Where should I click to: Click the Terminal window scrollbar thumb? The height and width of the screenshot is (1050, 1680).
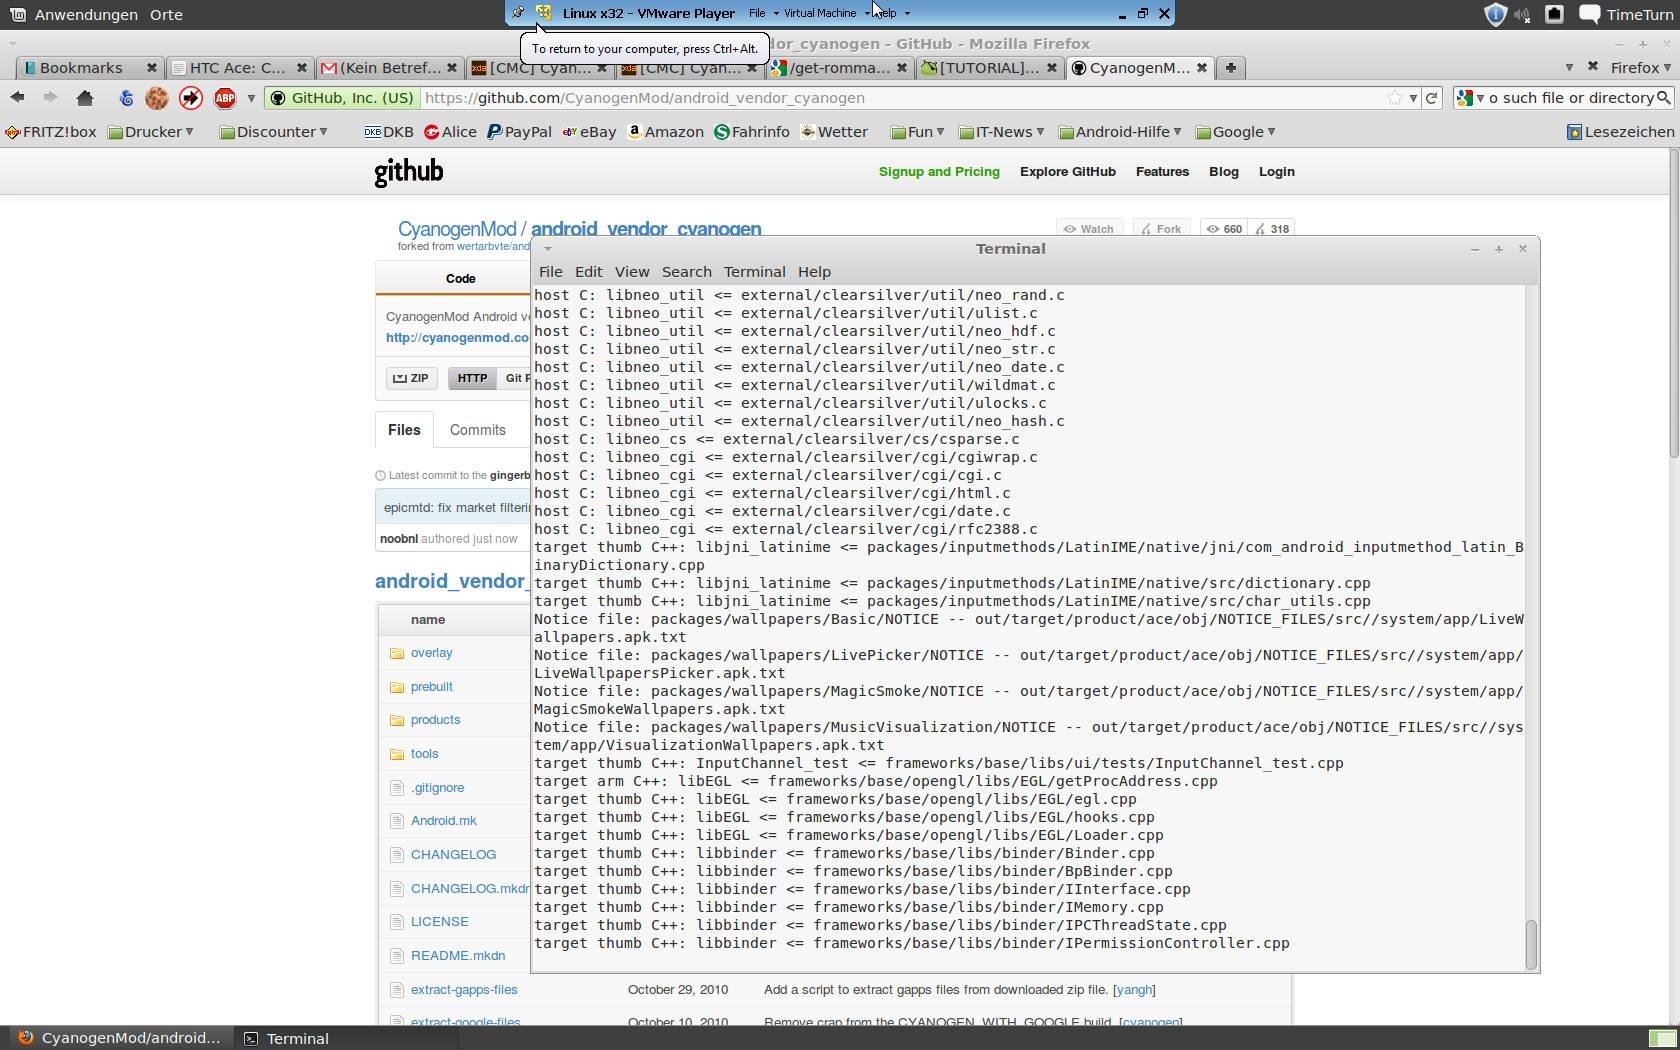(x=1531, y=945)
